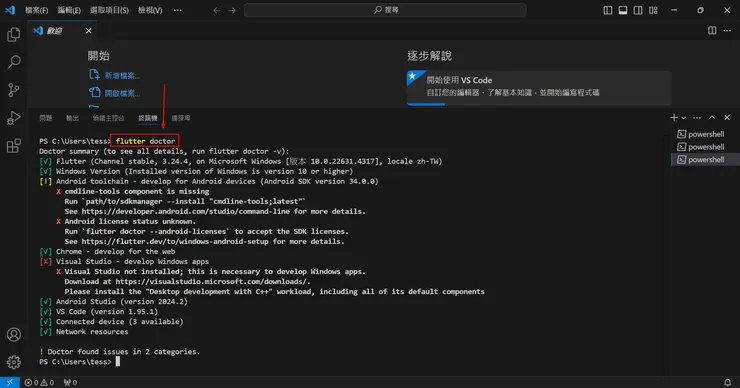740x388 pixels.
Task: Toggle primary side bar layout icon
Action: pyautogui.click(x=608, y=10)
